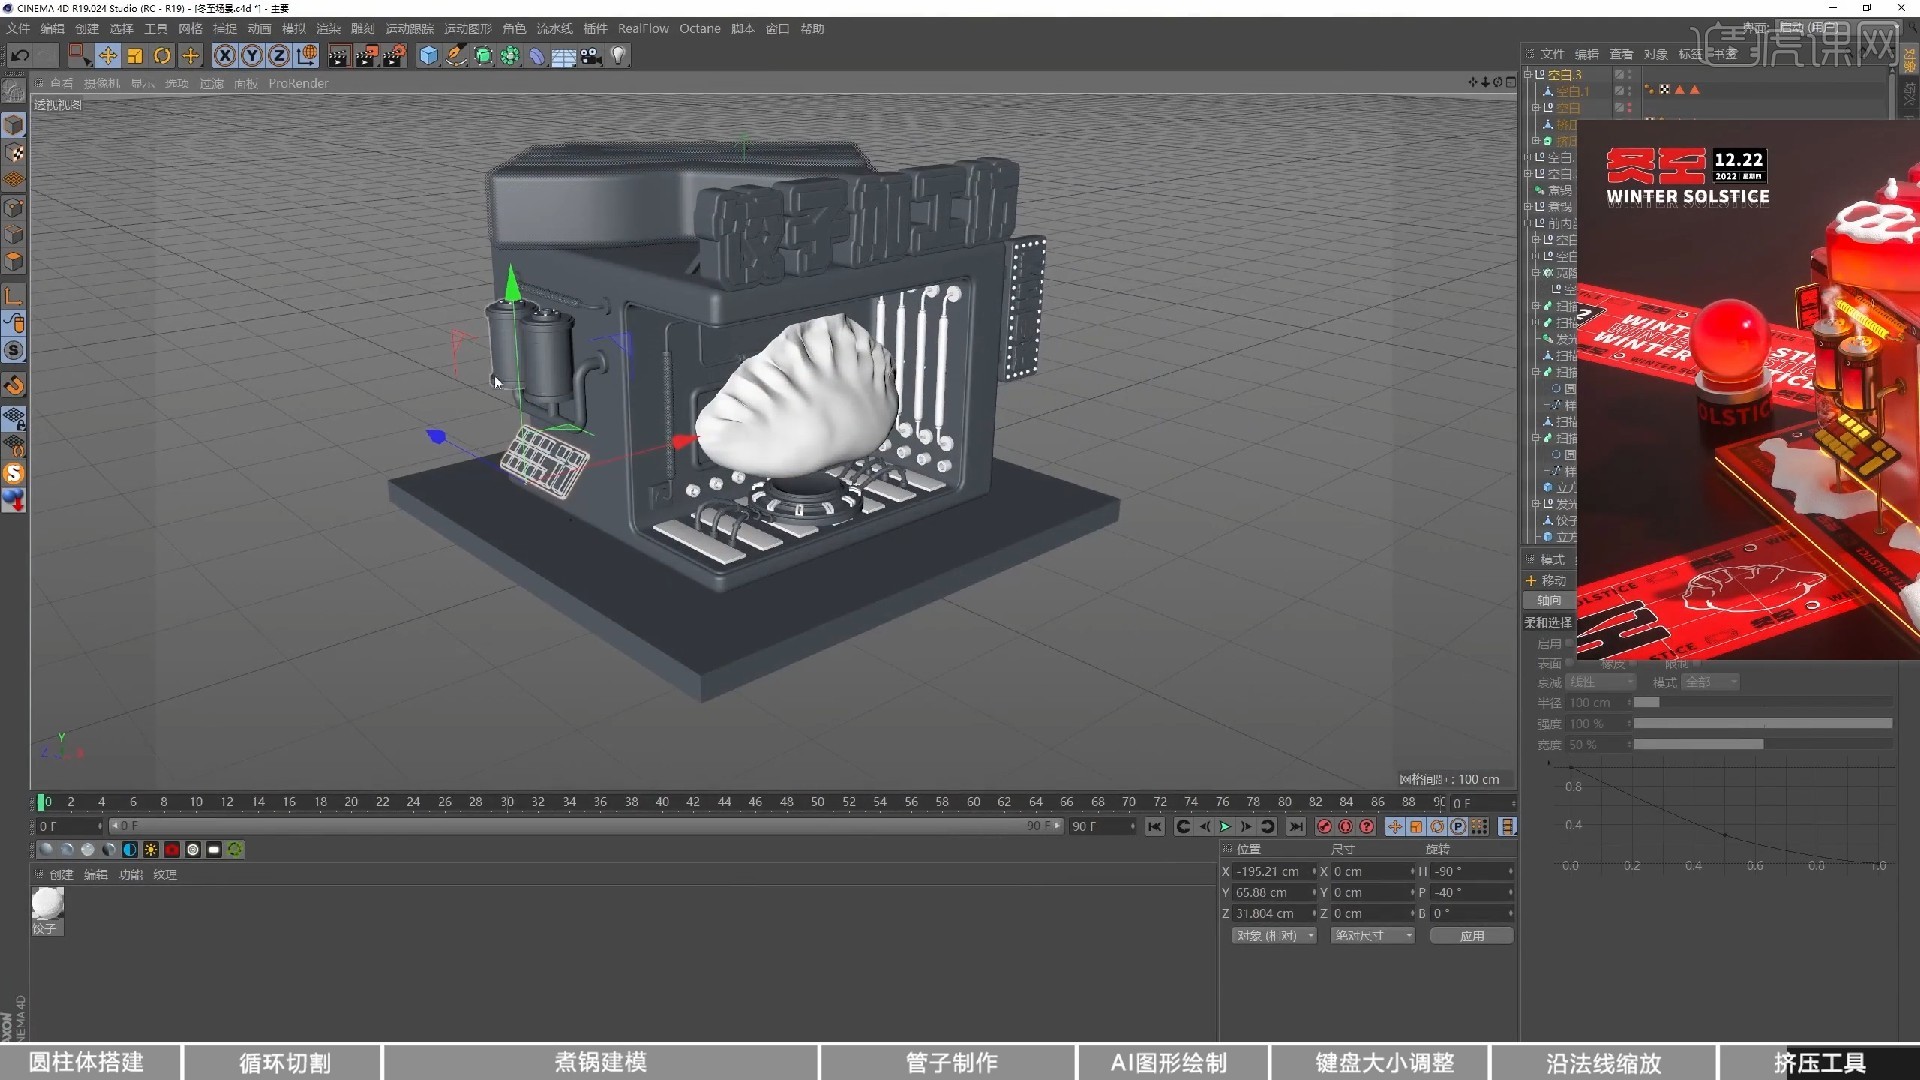Screen dimensions: 1920x1080
Task: Open the 文件 menu in main menu bar
Action: [18, 29]
